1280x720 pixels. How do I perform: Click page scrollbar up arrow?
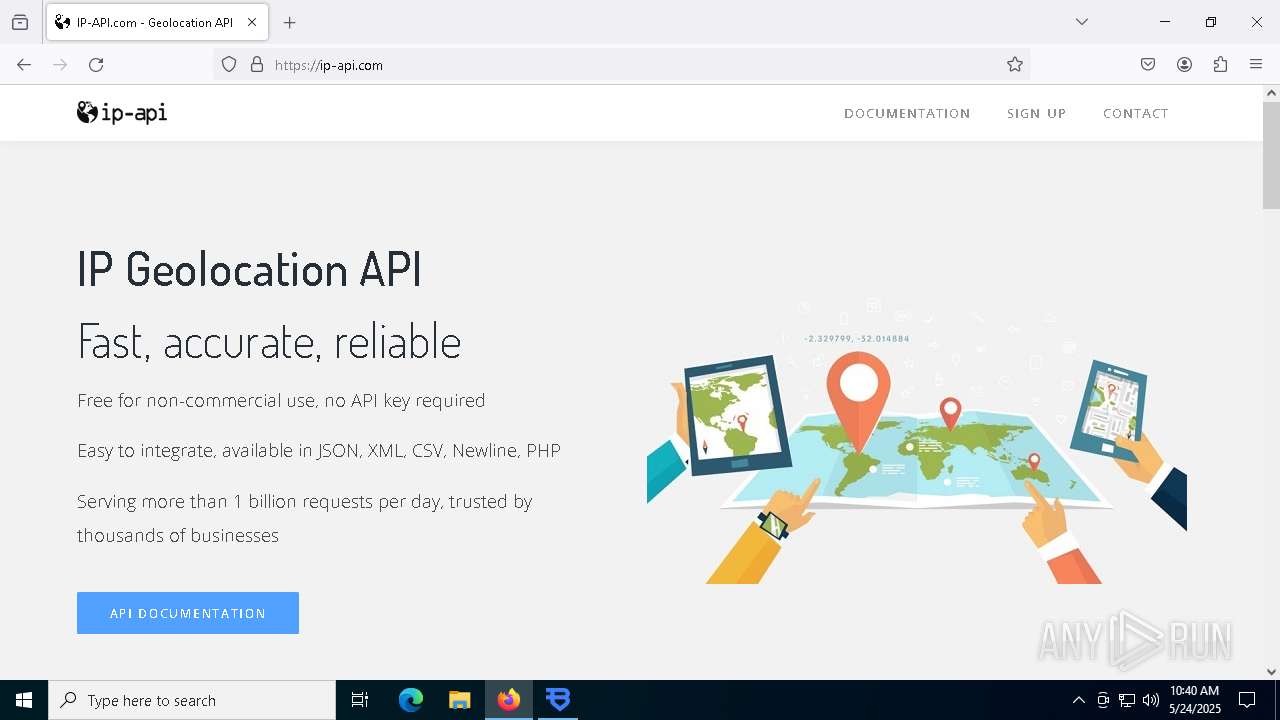(1271, 93)
